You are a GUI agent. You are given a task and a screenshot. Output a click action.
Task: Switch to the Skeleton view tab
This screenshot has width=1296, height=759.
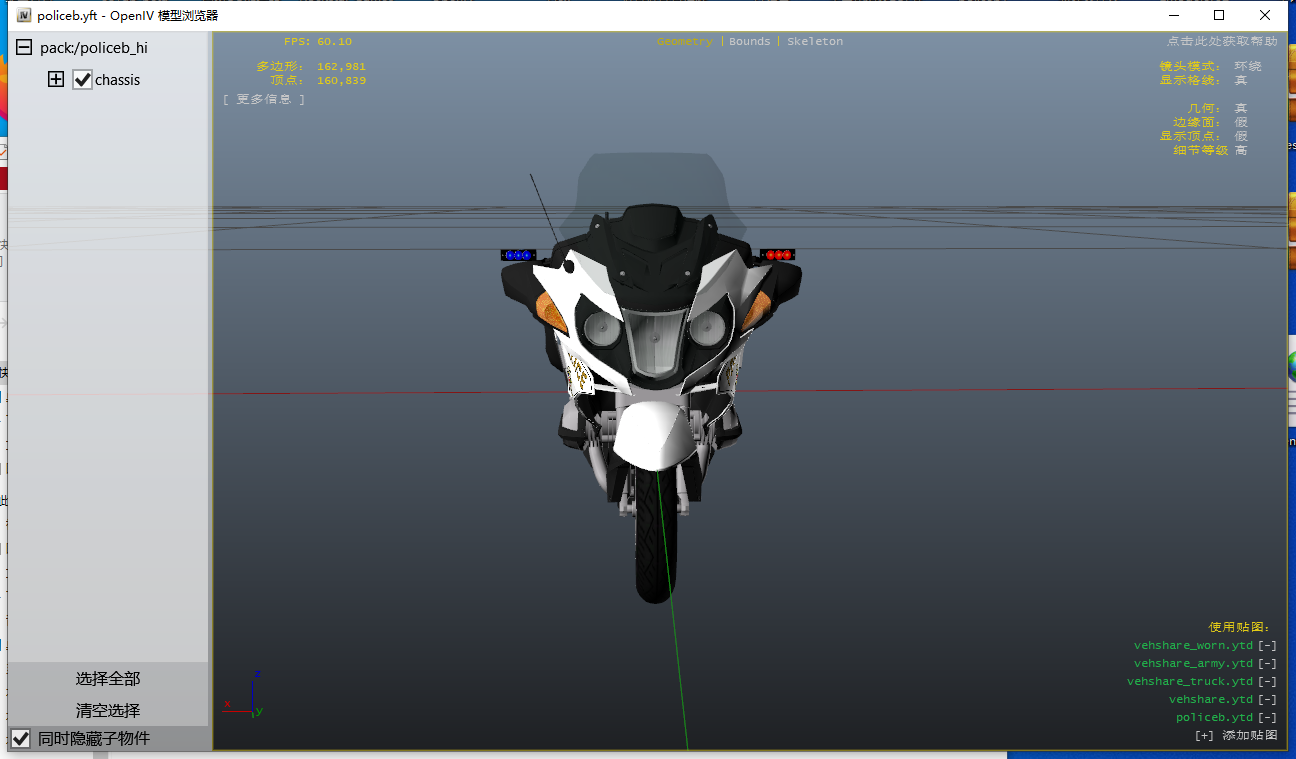tap(815, 42)
